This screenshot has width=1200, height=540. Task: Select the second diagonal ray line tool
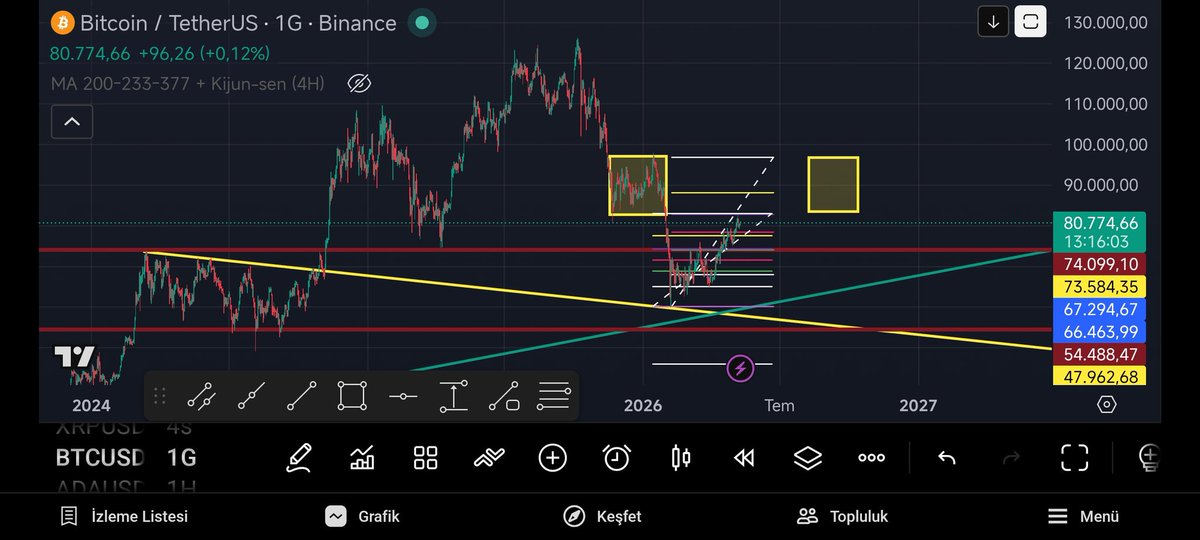point(252,397)
